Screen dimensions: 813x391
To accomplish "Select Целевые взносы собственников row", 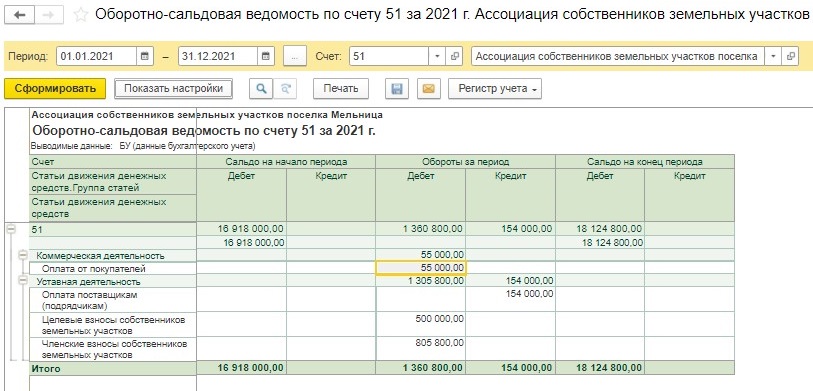I will tap(113, 325).
